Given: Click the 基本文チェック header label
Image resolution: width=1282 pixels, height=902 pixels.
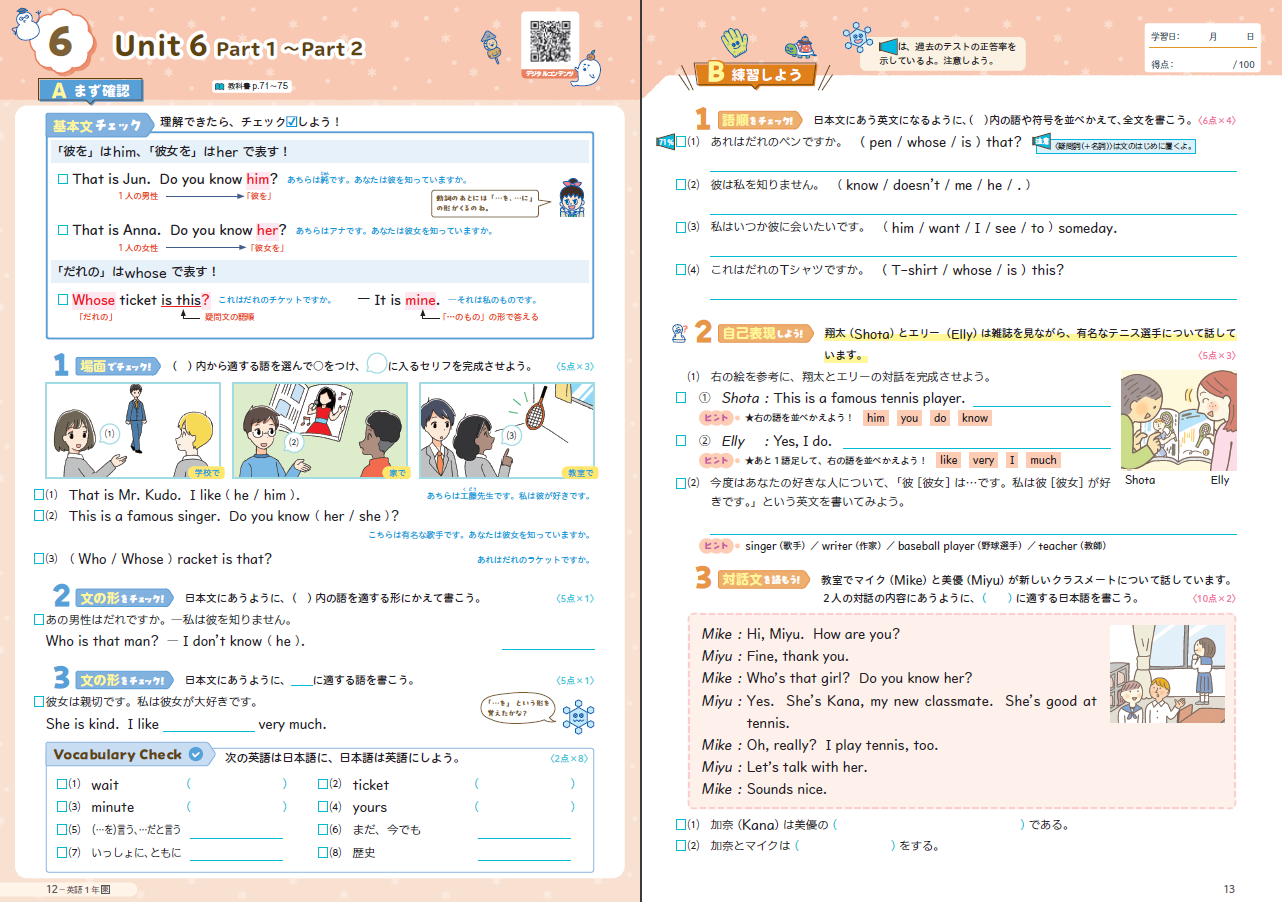Looking at the screenshot, I should (x=97, y=125).
